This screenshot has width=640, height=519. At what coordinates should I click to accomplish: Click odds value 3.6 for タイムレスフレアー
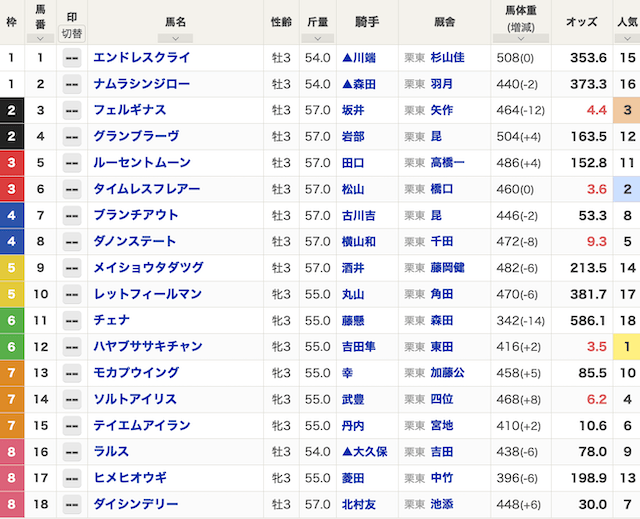pos(597,189)
